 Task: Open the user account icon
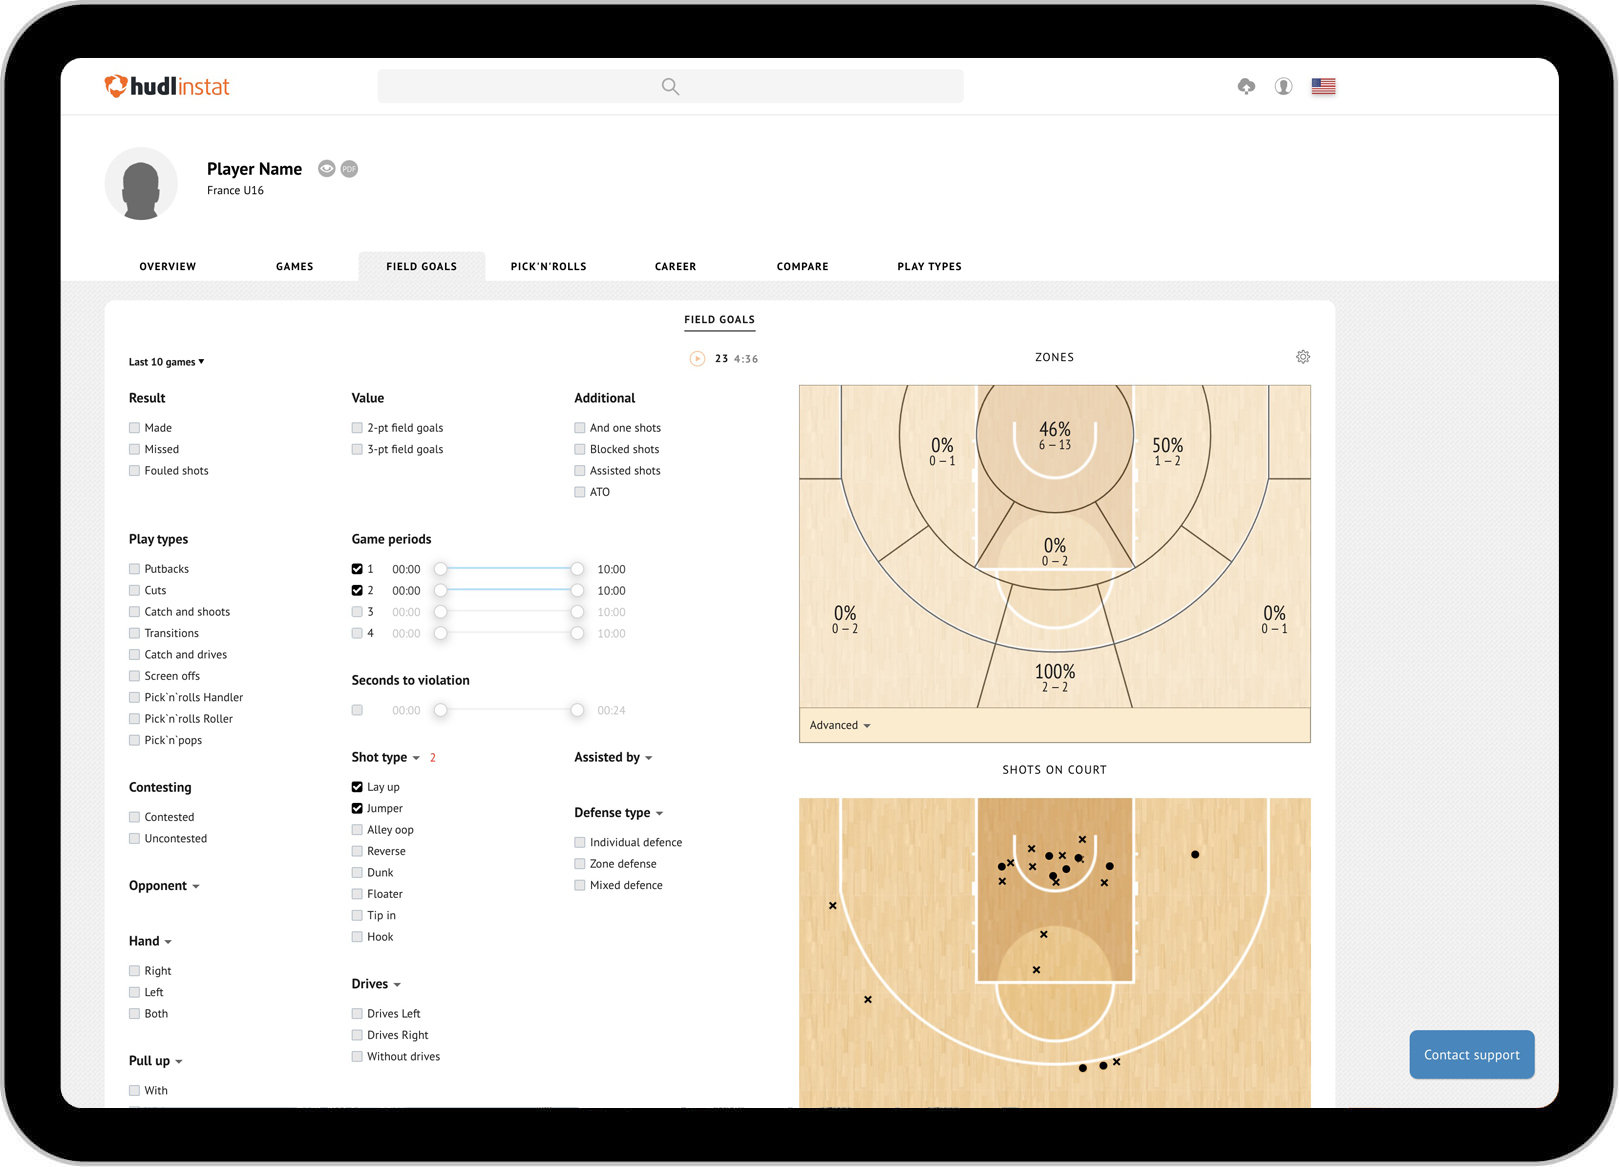pos(1283,86)
